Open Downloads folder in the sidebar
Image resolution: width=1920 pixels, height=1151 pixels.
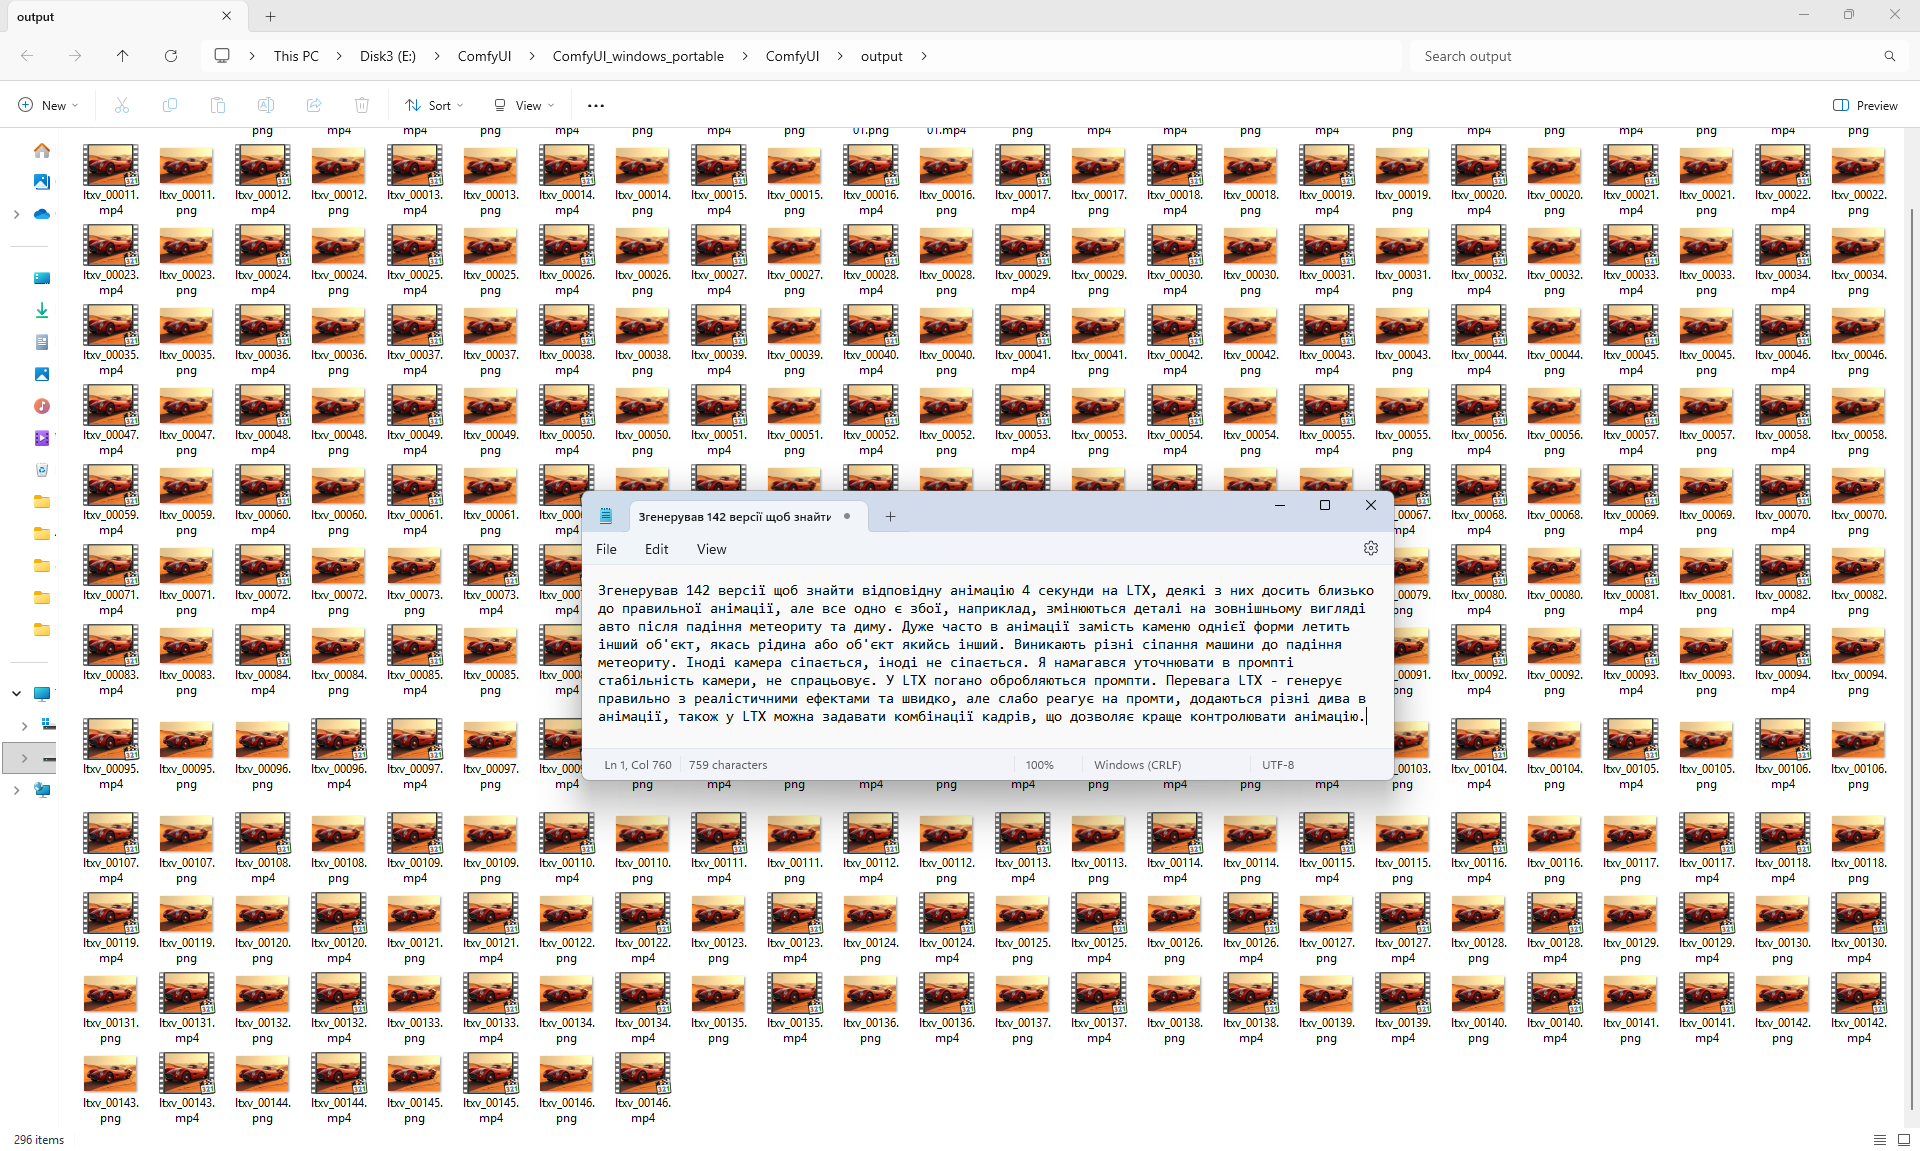click(41, 310)
